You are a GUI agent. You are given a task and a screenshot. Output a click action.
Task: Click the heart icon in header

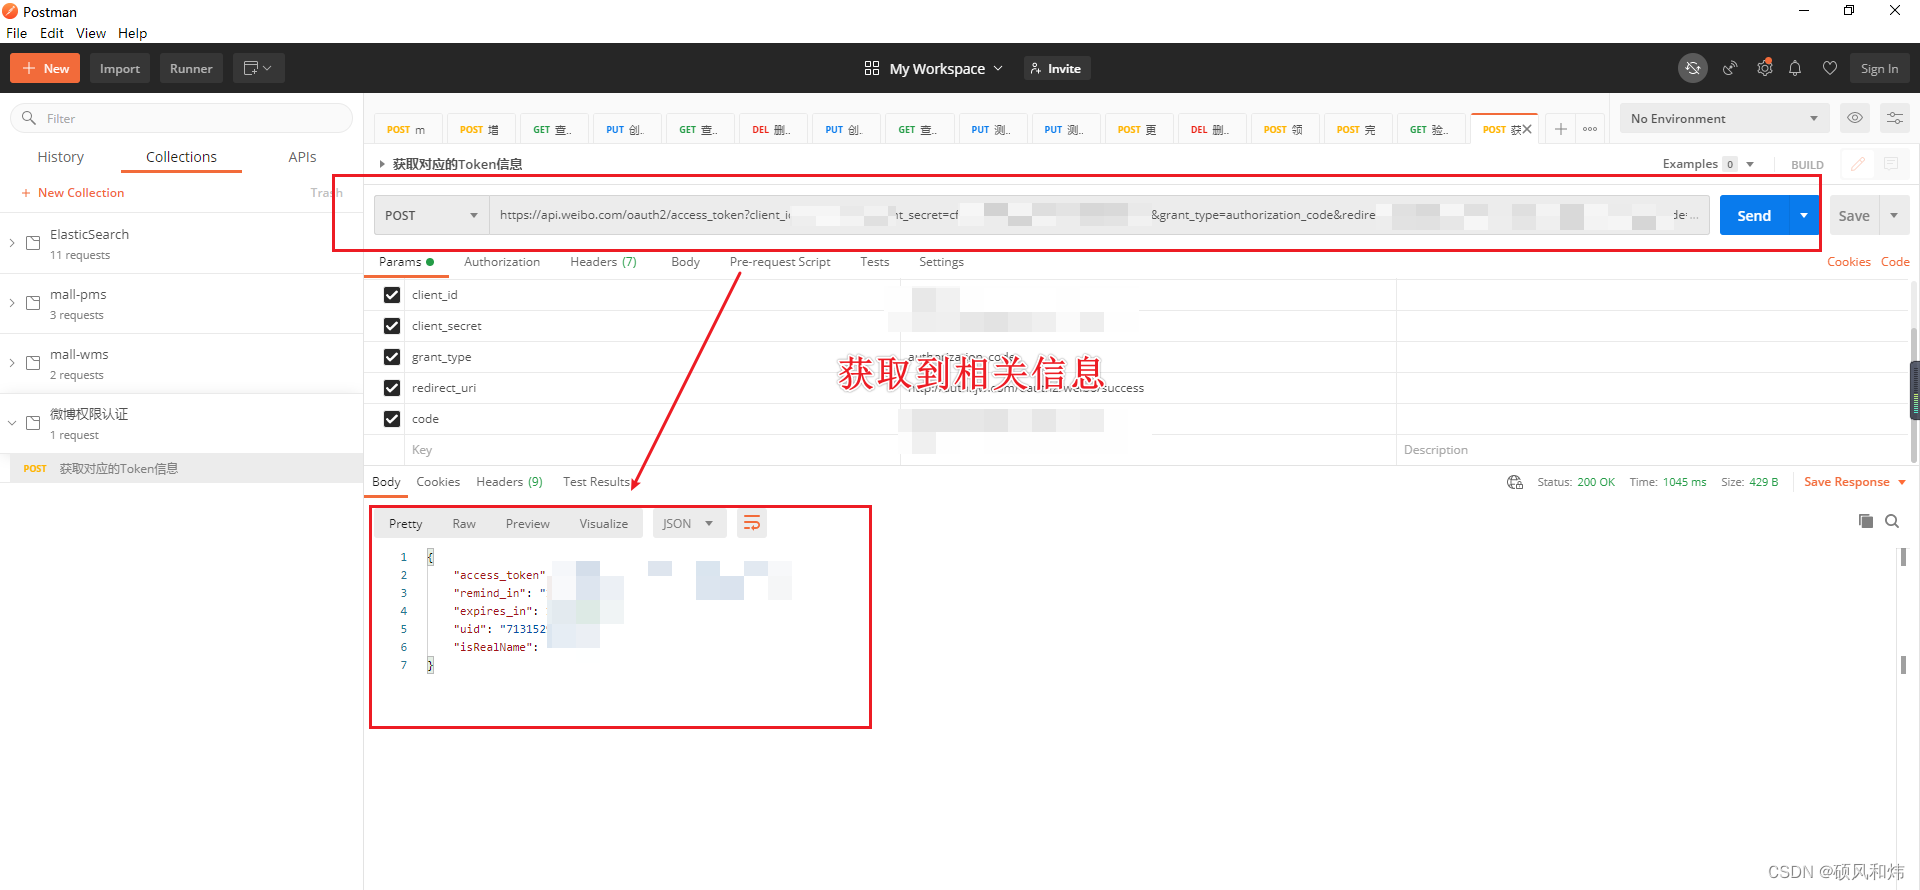pos(1830,68)
